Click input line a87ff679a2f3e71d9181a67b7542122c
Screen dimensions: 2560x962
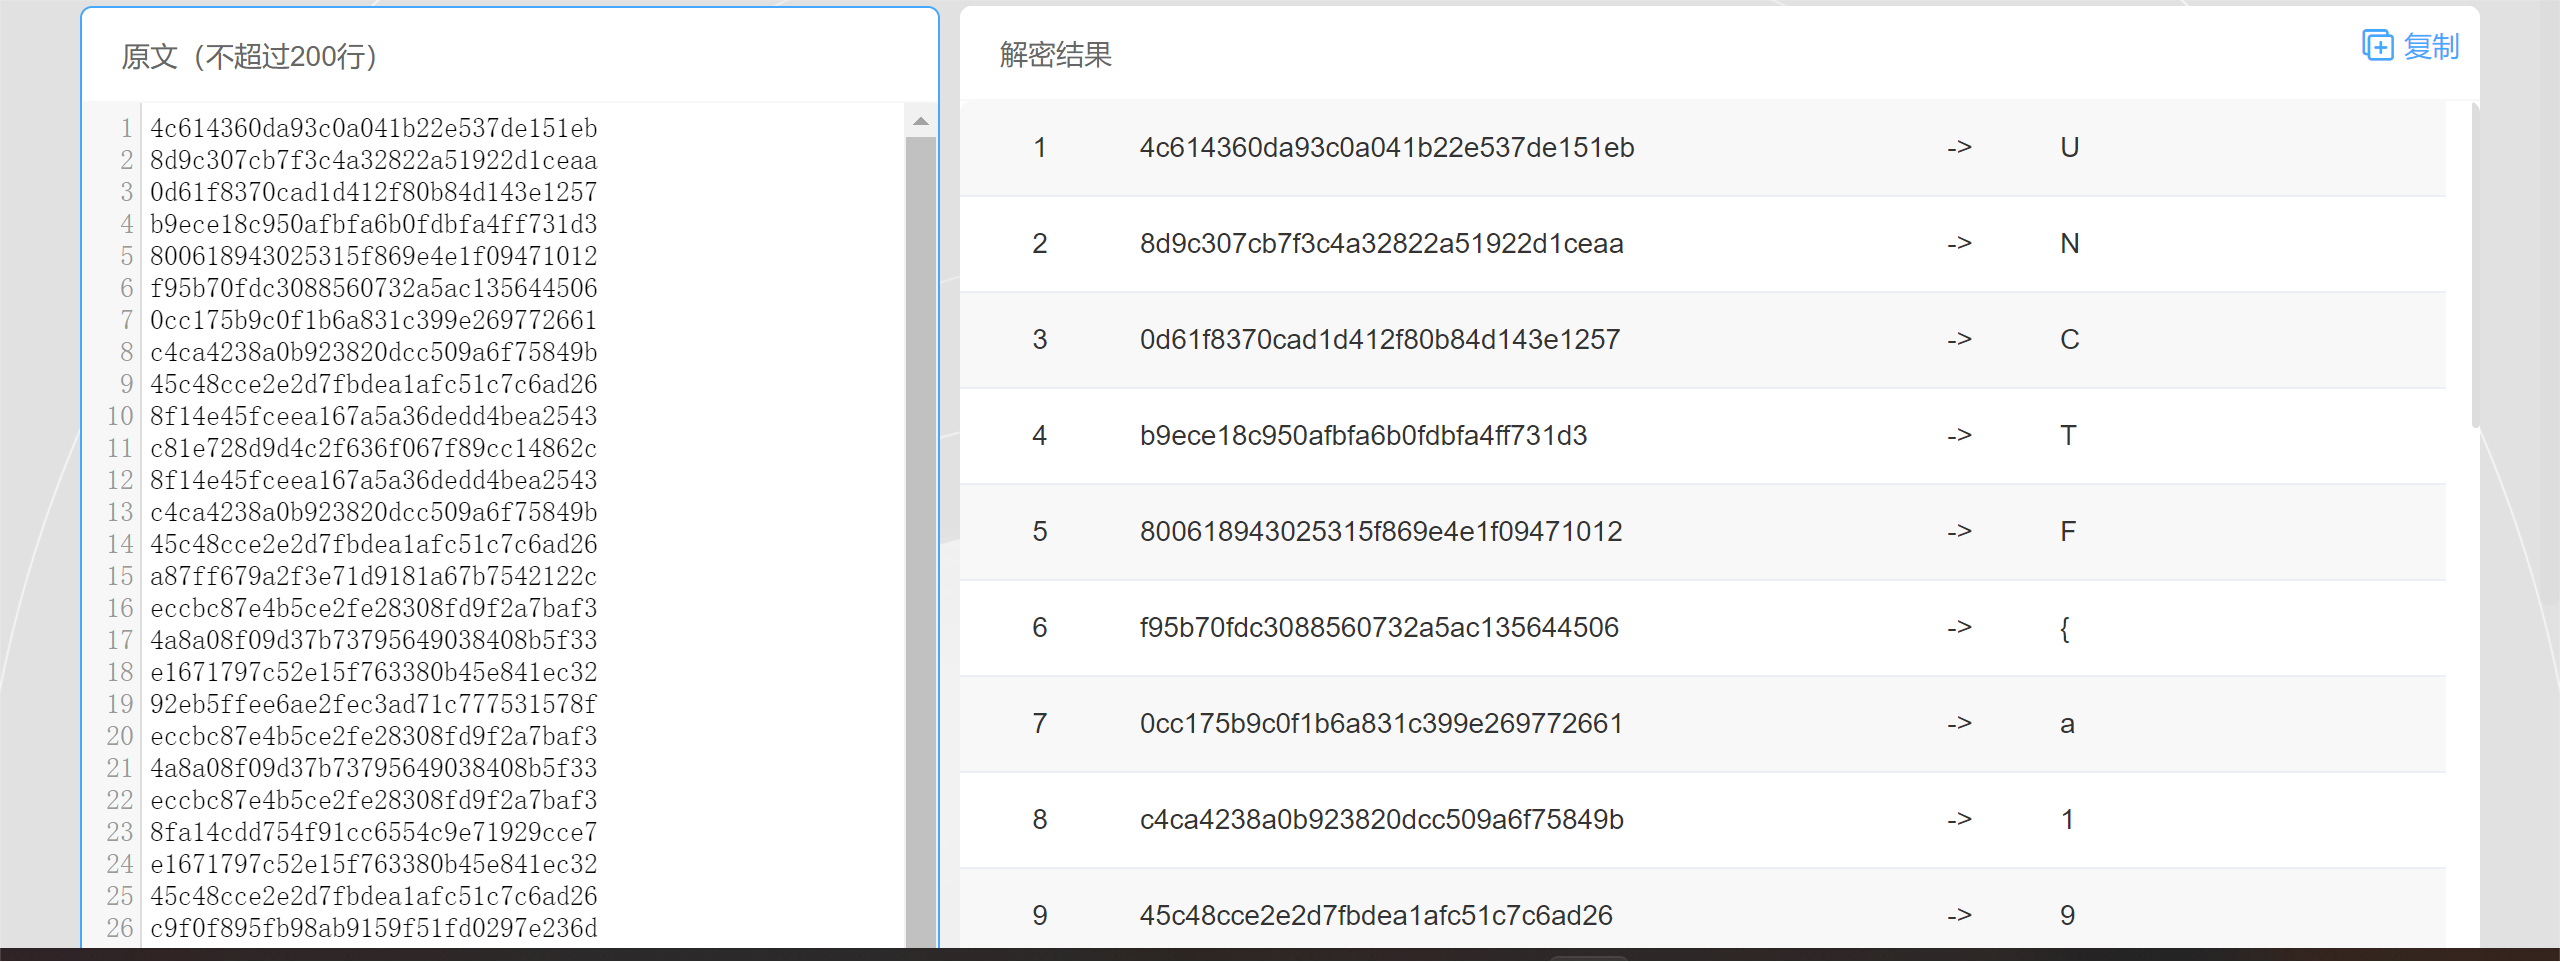374,576
